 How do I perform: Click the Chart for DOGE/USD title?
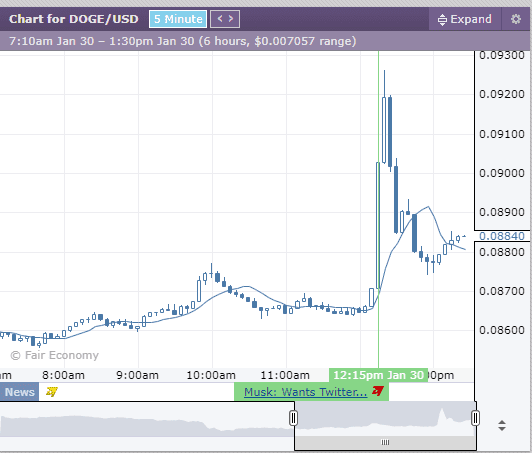74,19
